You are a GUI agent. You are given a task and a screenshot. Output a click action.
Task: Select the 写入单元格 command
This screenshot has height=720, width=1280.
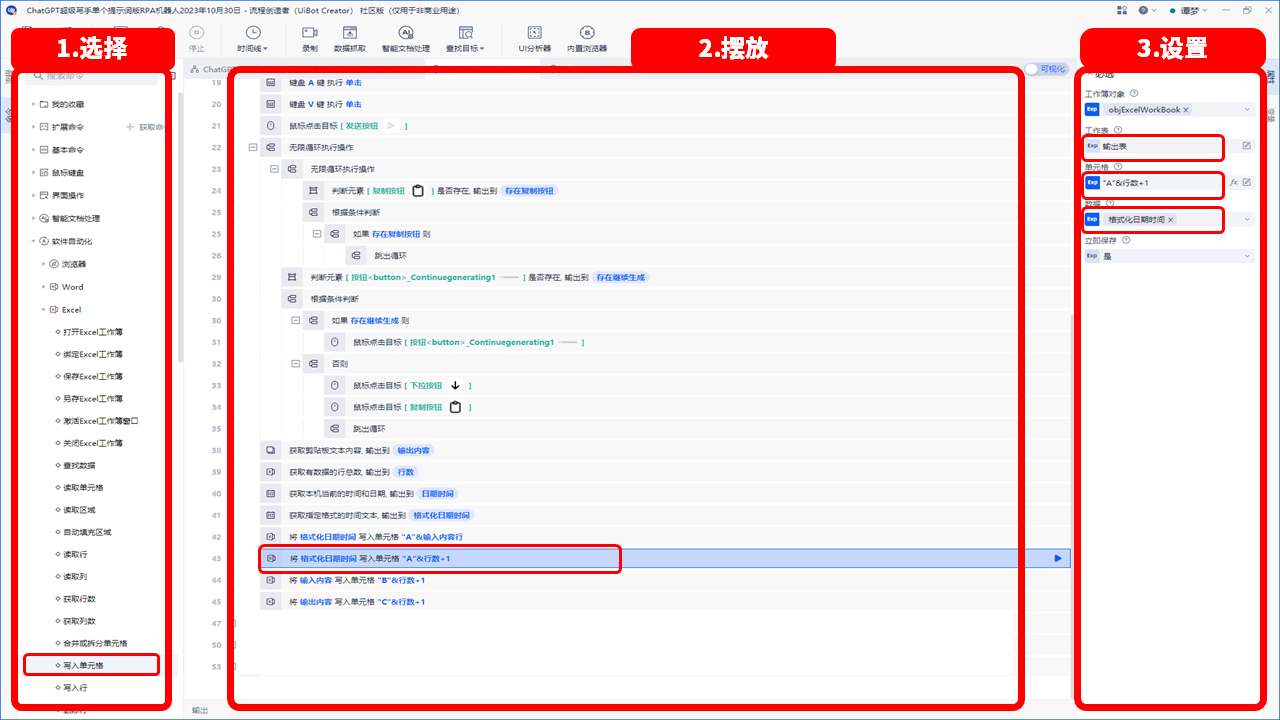tap(83, 665)
